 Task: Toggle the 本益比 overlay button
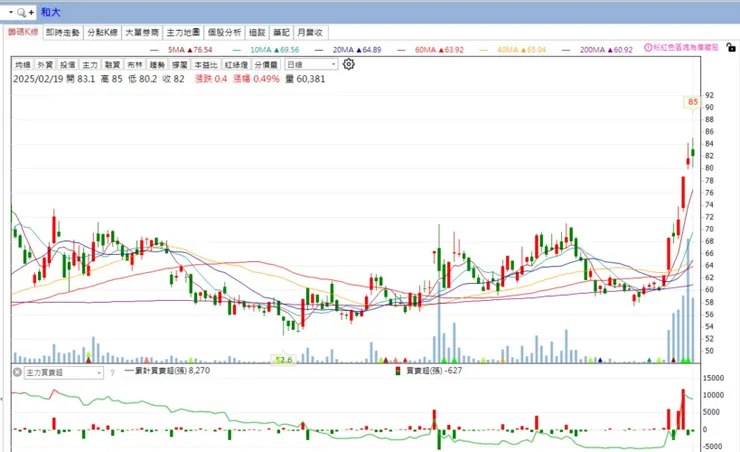(x=206, y=65)
